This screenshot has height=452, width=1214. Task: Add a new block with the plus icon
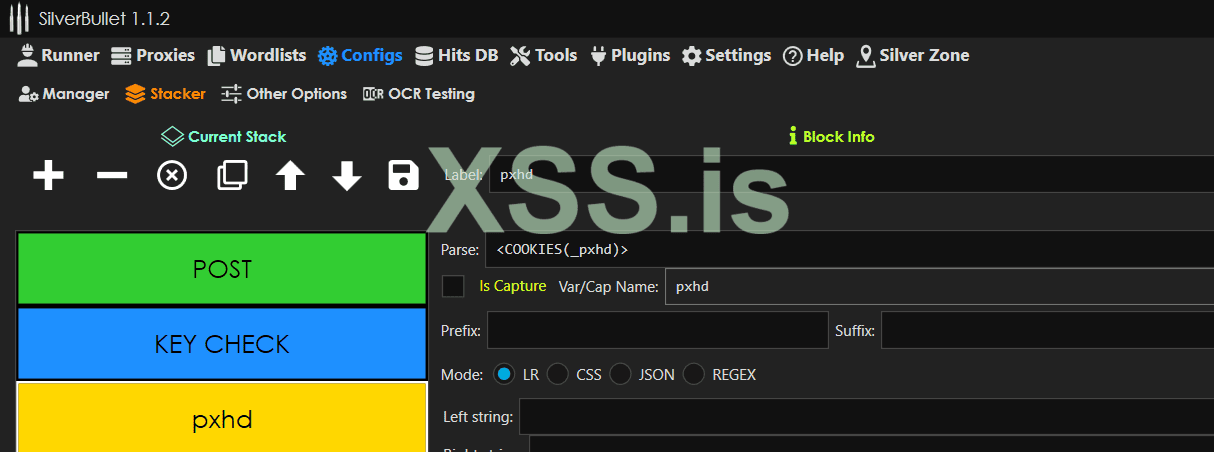(x=49, y=176)
